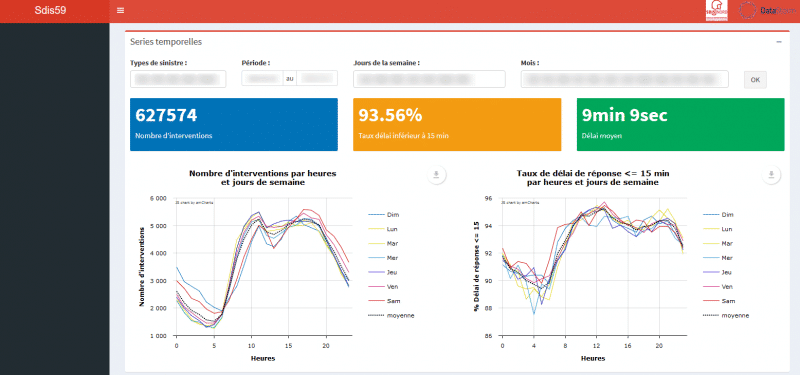Download the response delay rate chart

click(771, 175)
